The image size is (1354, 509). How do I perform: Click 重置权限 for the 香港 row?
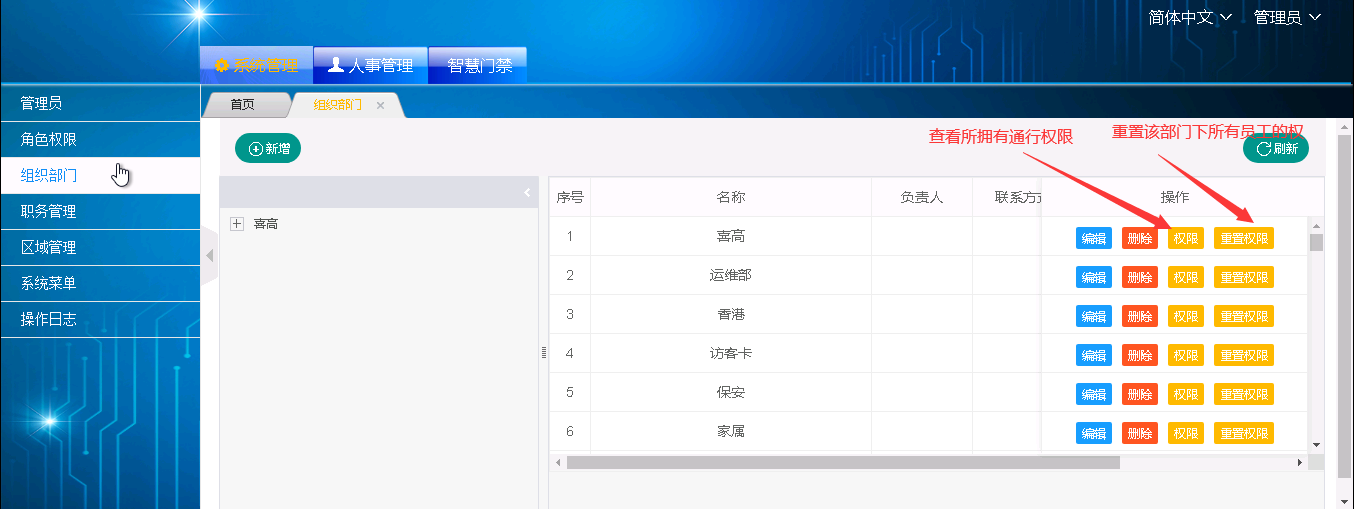click(x=1244, y=316)
